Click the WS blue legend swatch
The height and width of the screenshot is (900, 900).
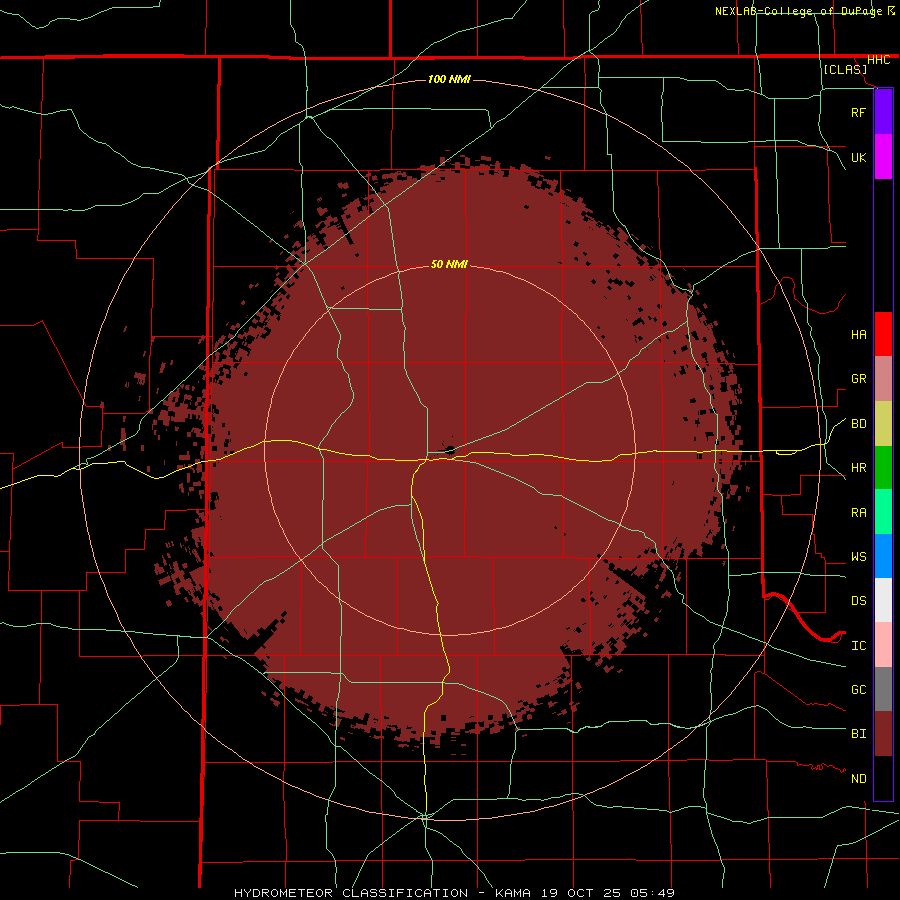coord(883,556)
